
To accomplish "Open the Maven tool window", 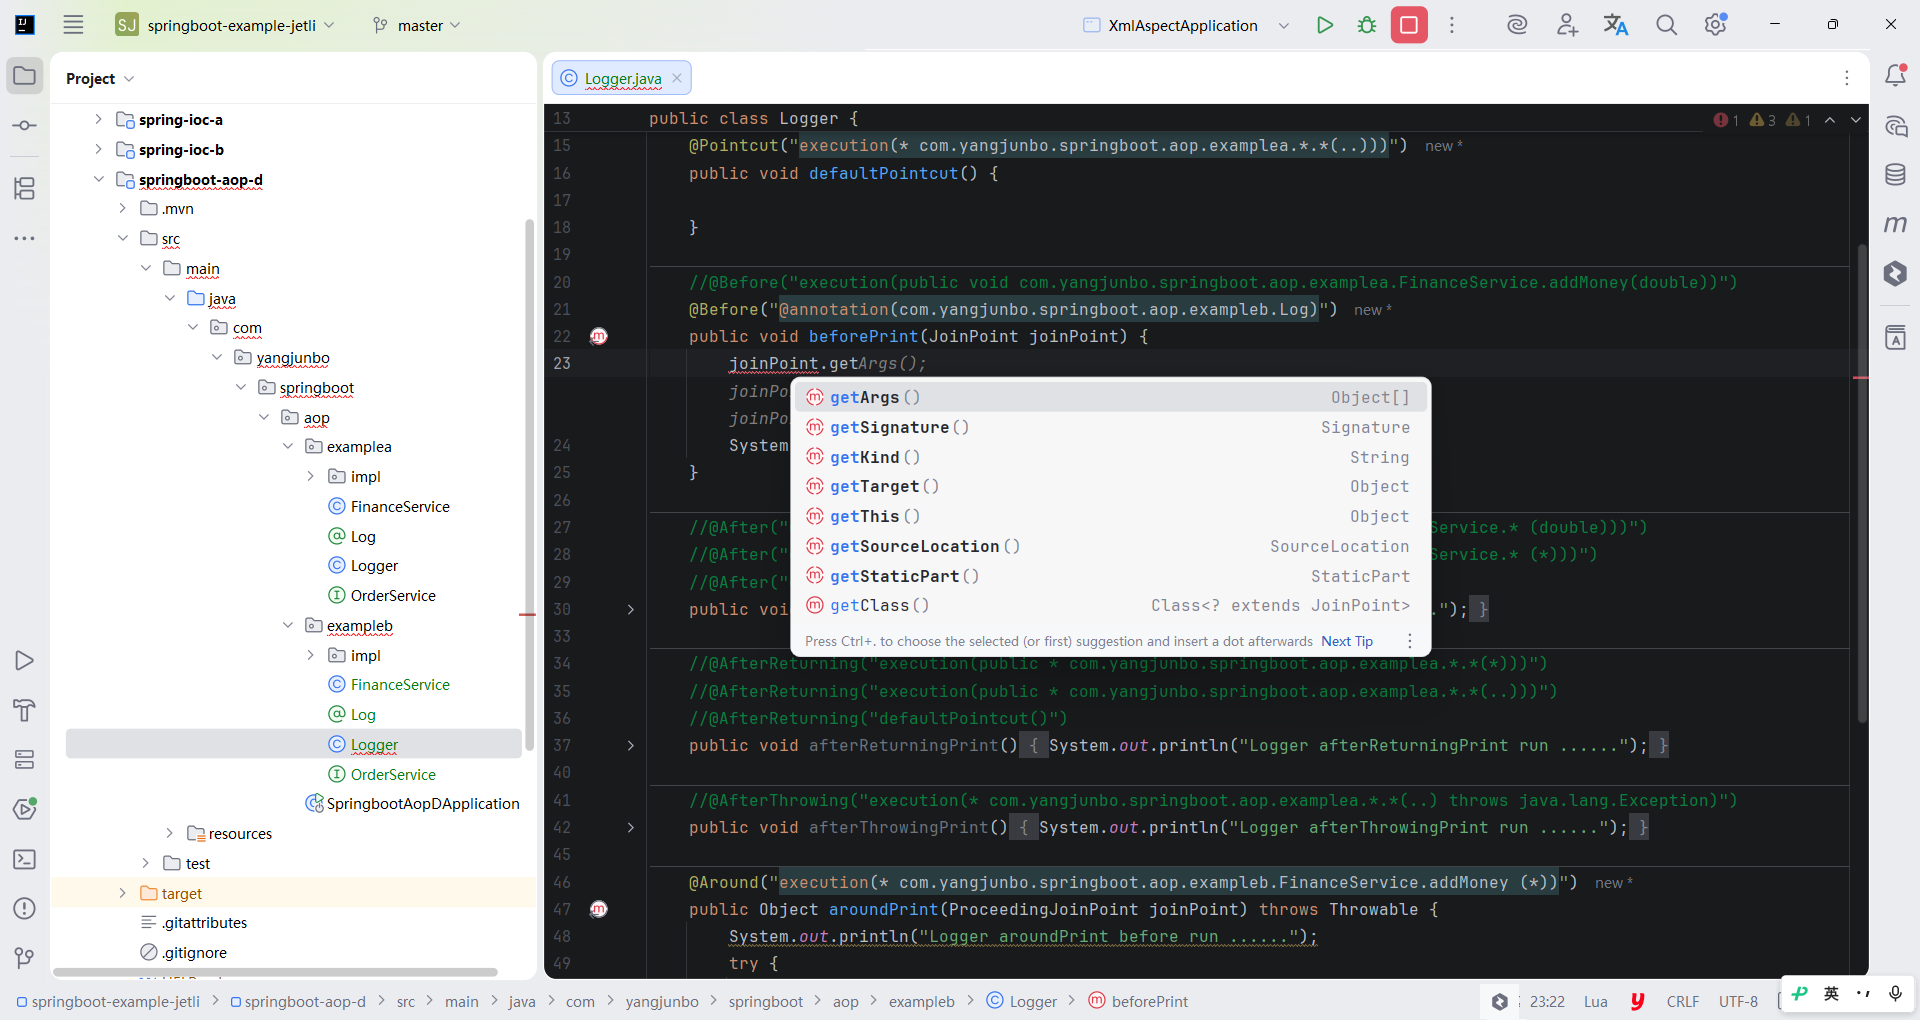I will tap(1895, 224).
